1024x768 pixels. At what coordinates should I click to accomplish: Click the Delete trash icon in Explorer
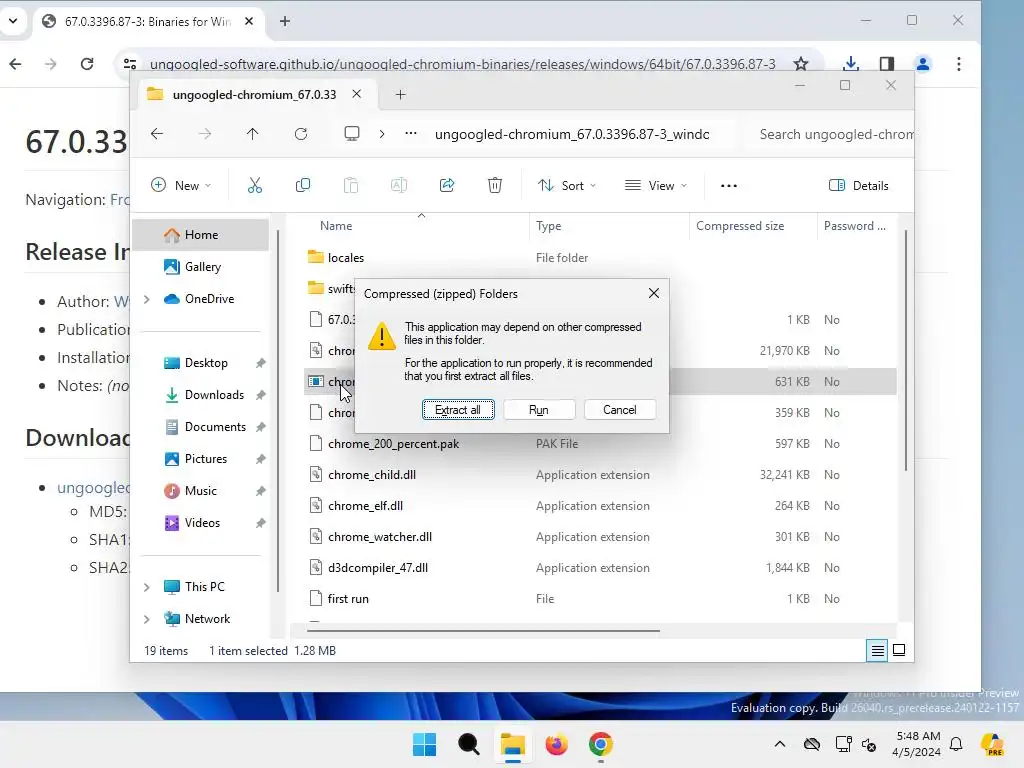tap(495, 185)
